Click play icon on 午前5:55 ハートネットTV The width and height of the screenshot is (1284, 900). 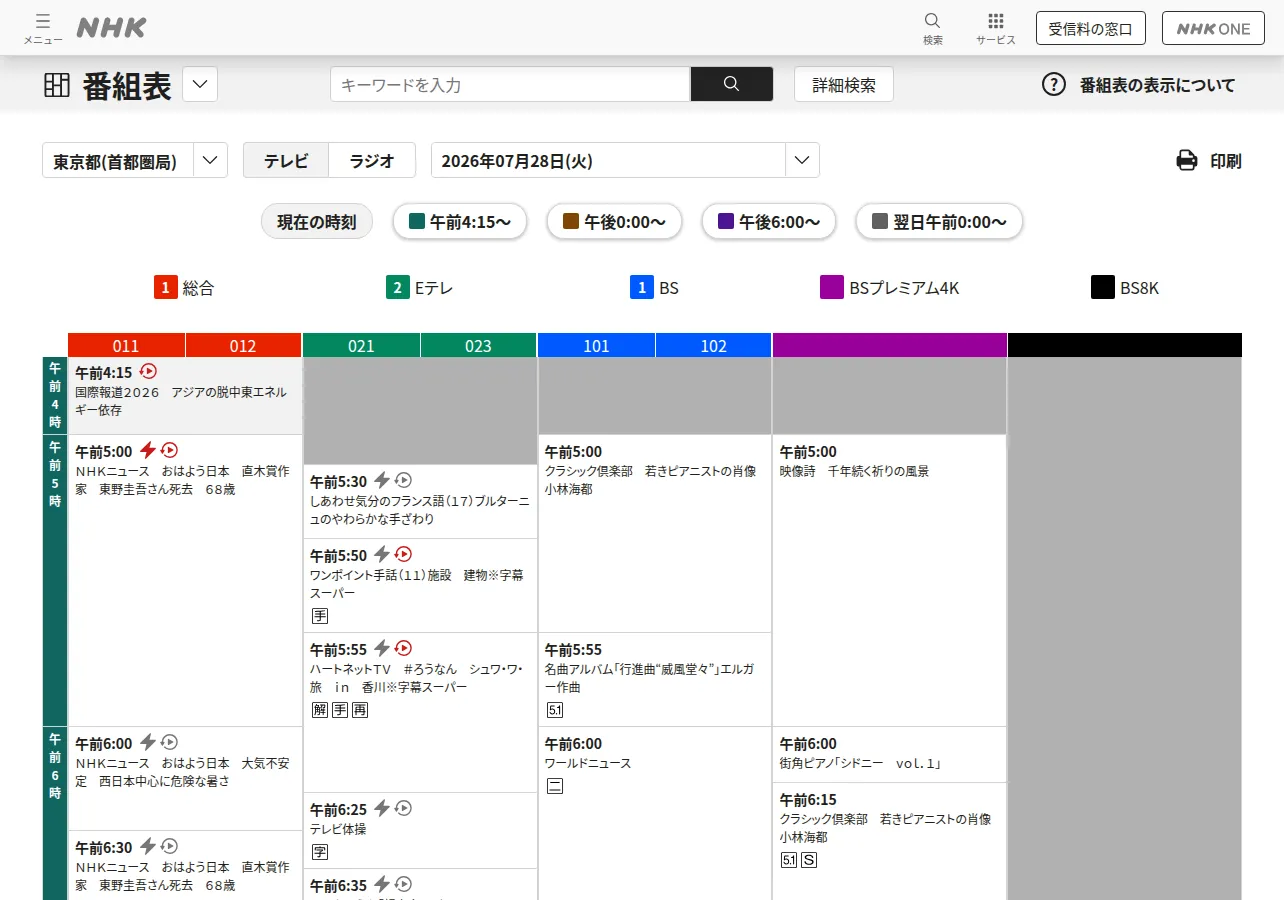[x=404, y=648]
